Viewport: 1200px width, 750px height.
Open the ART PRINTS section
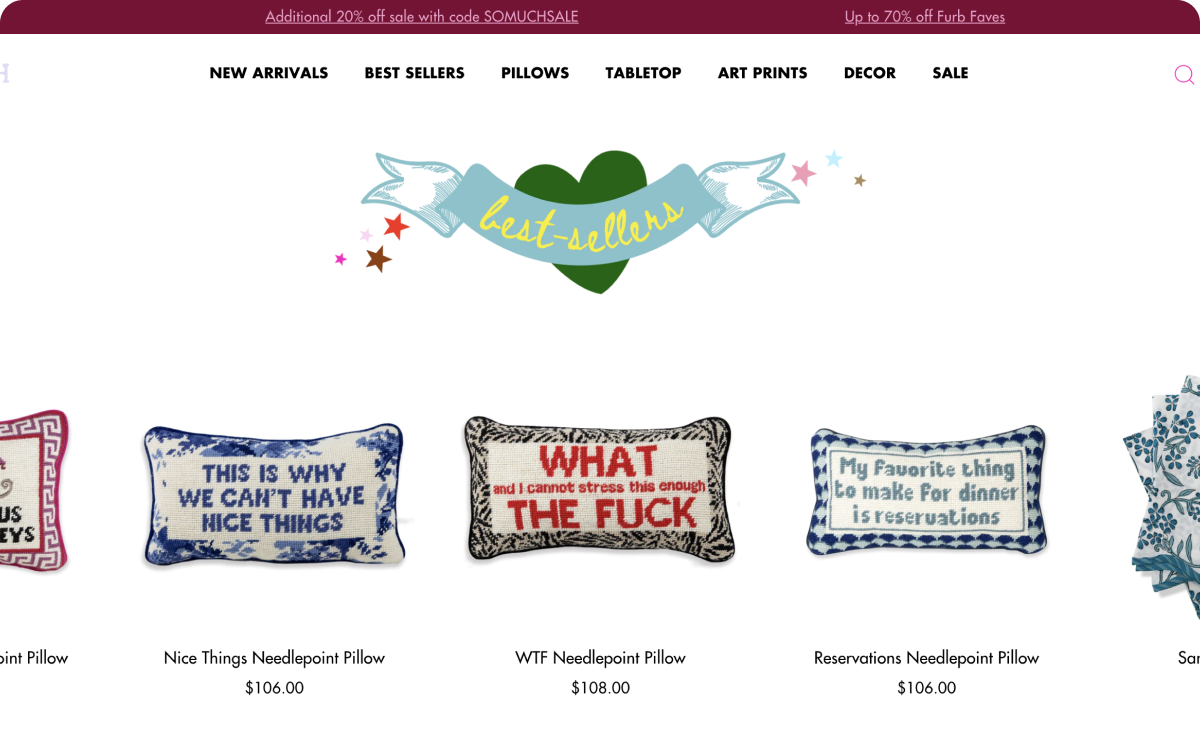click(763, 73)
